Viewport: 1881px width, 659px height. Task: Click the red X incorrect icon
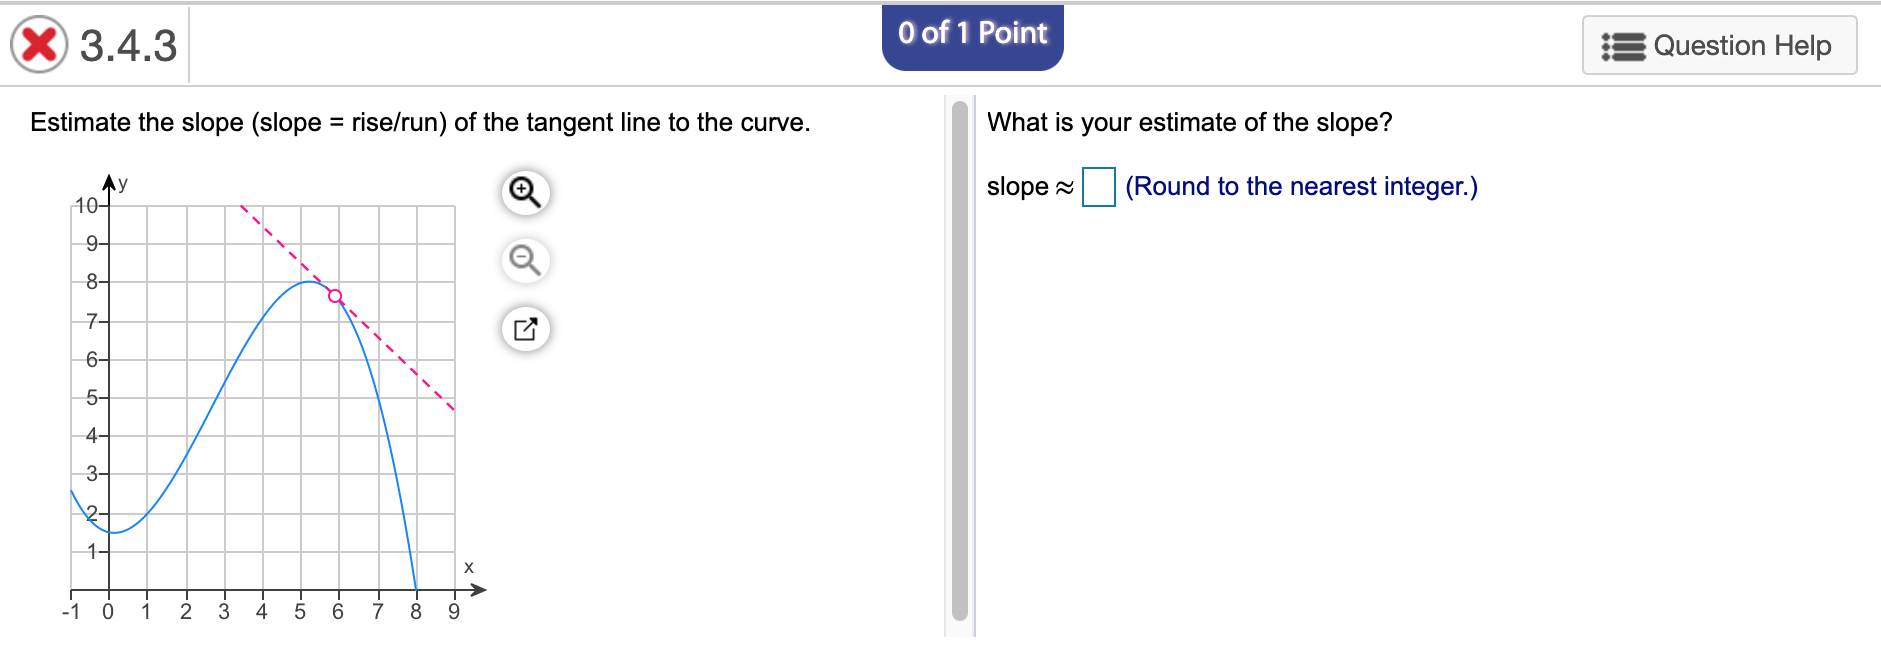click(39, 45)
